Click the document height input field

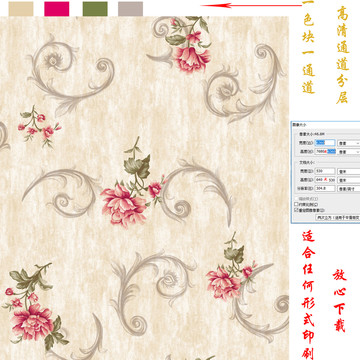[x=325, y=180]
